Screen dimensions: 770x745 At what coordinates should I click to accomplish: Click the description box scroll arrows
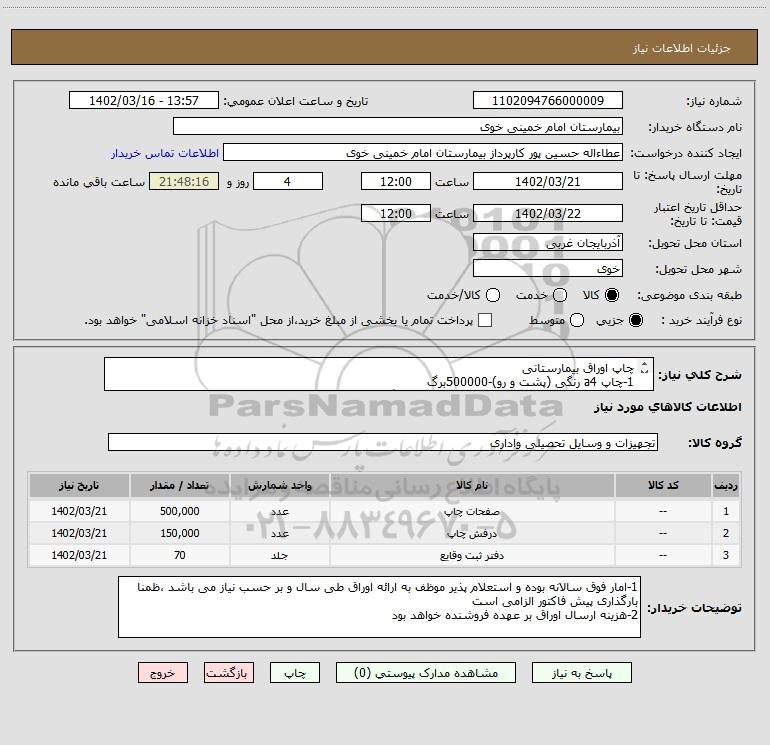(x=645, y=367)
